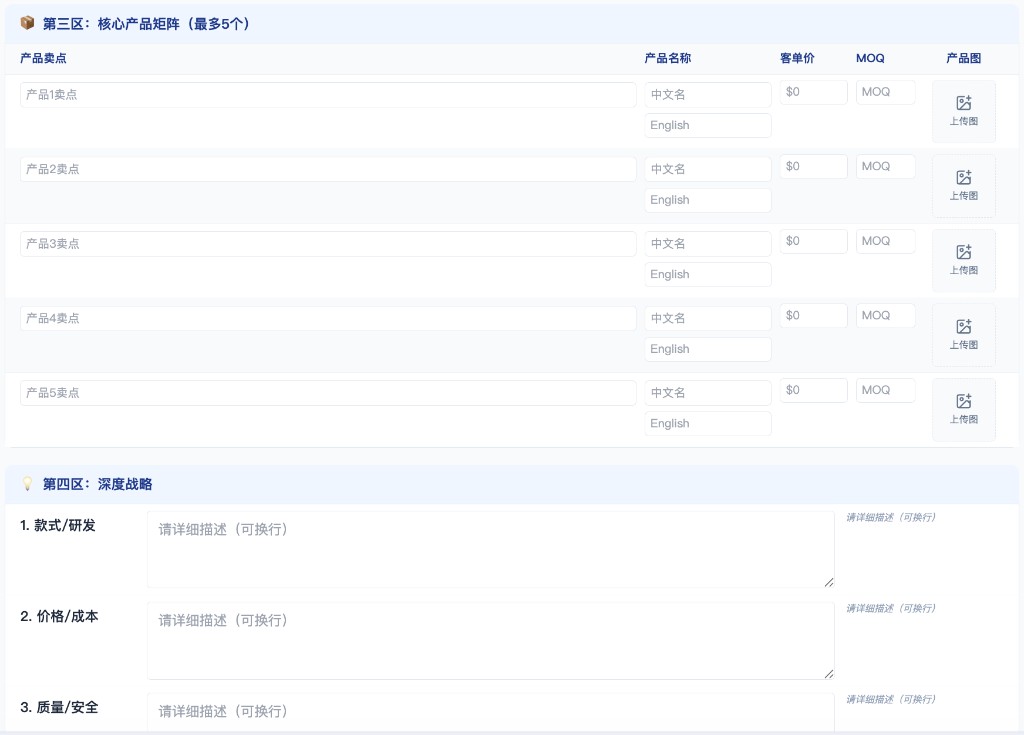Focus the 产品5卖点 input field
The width and height of the screenshot is (1024, 735).
click(328, 393)
